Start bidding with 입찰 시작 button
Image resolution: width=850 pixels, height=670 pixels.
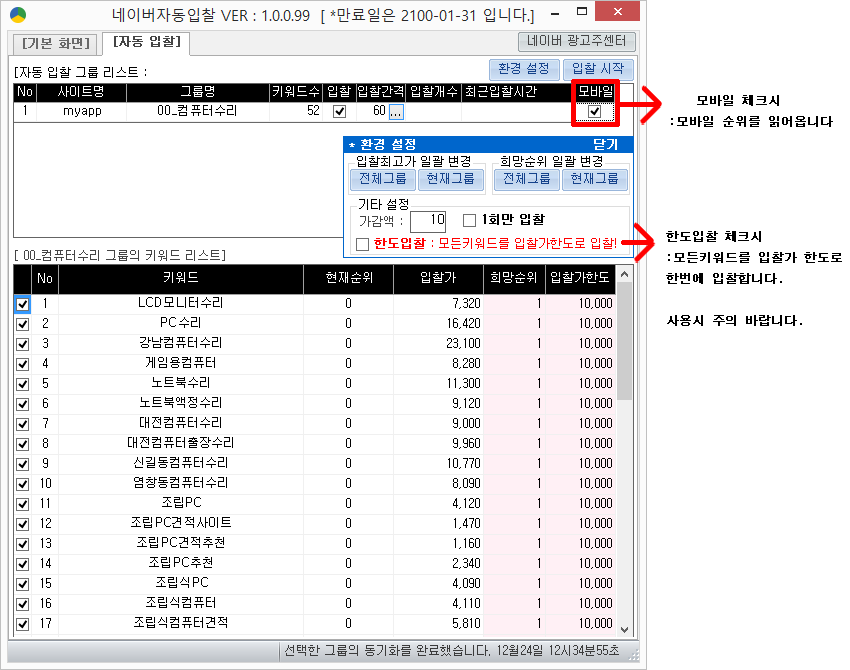coord(598,69)
